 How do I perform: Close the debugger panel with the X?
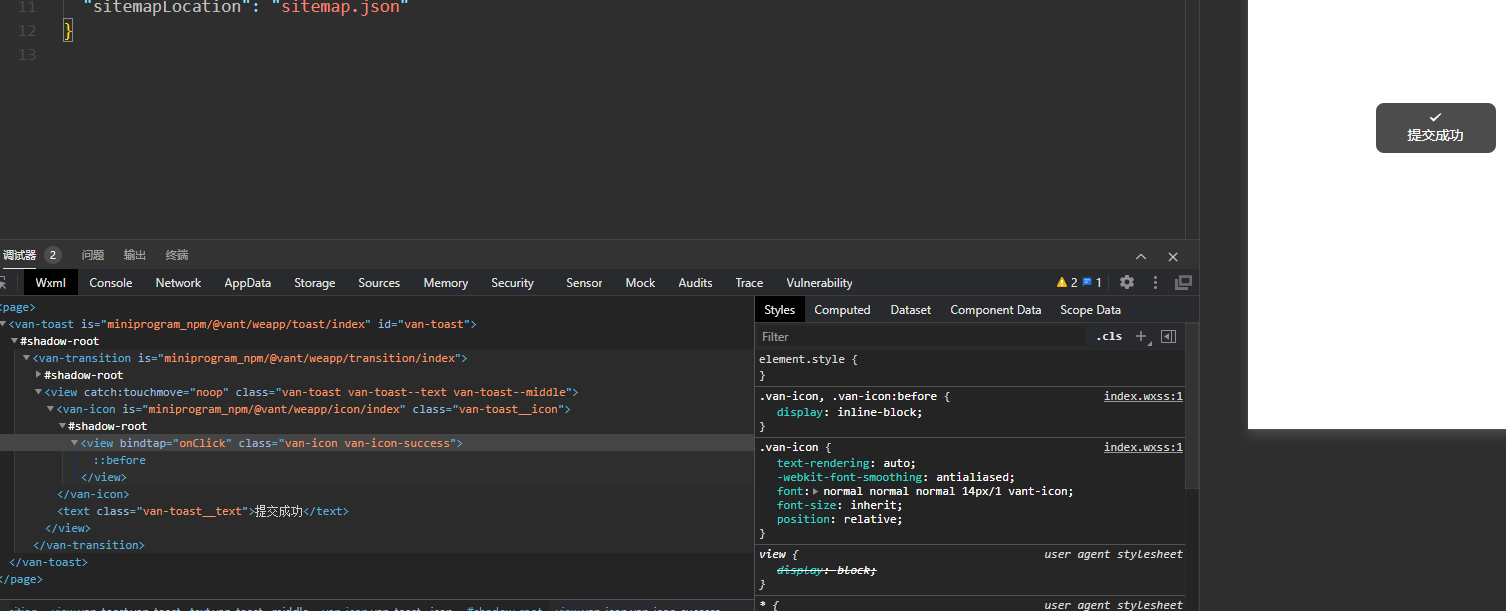[x=1173, y=257]
